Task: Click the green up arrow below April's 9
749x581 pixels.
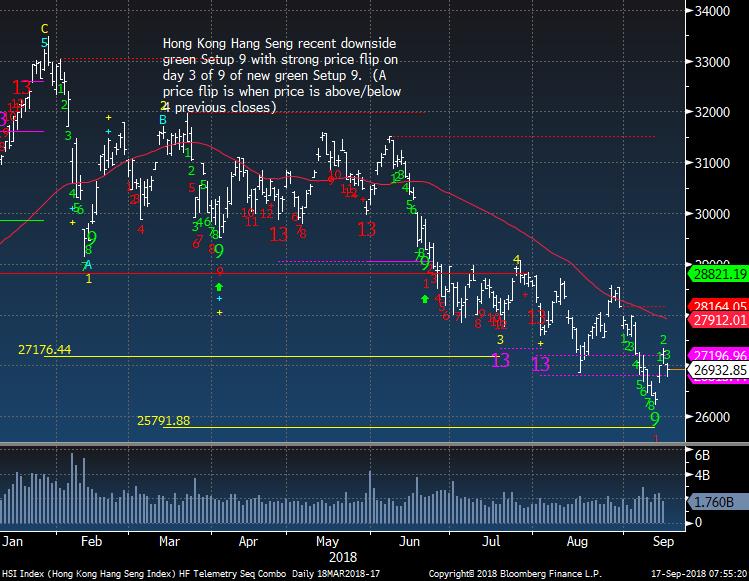Action: click(219, 287)
